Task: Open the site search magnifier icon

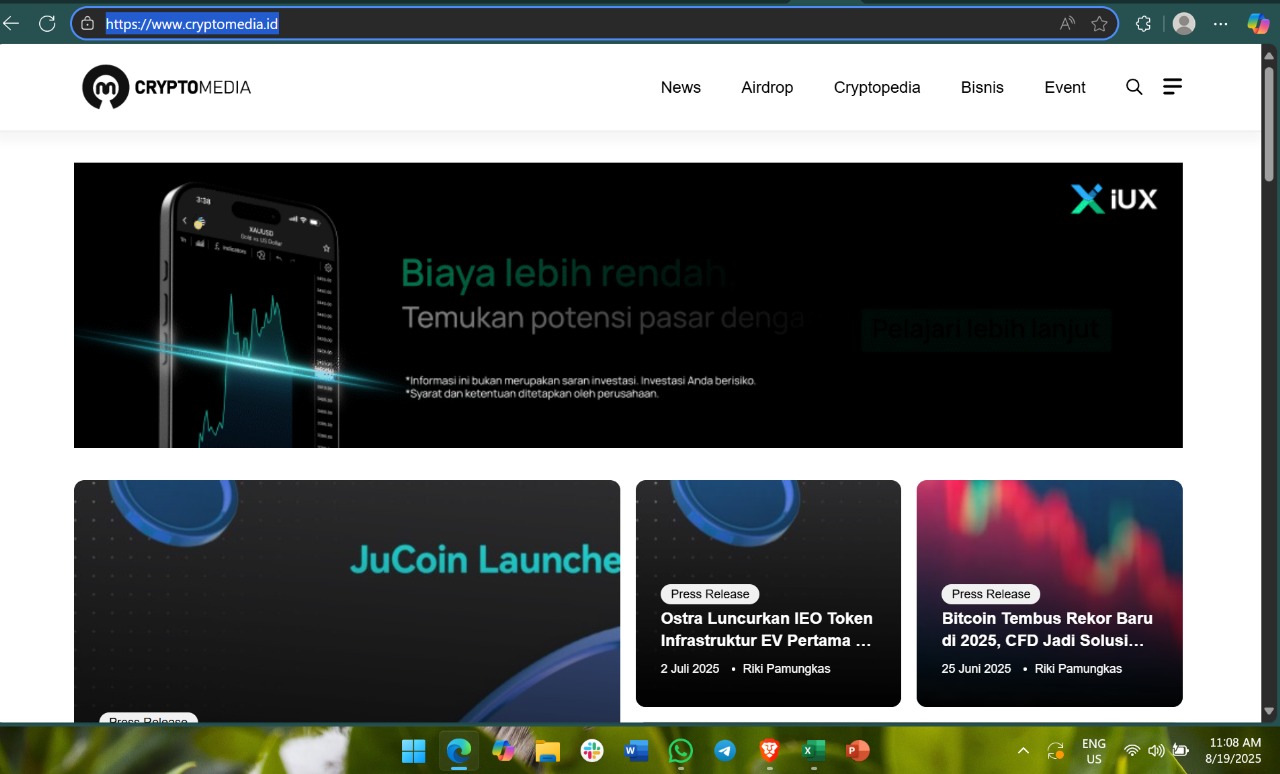Action: click(1134, 87)
